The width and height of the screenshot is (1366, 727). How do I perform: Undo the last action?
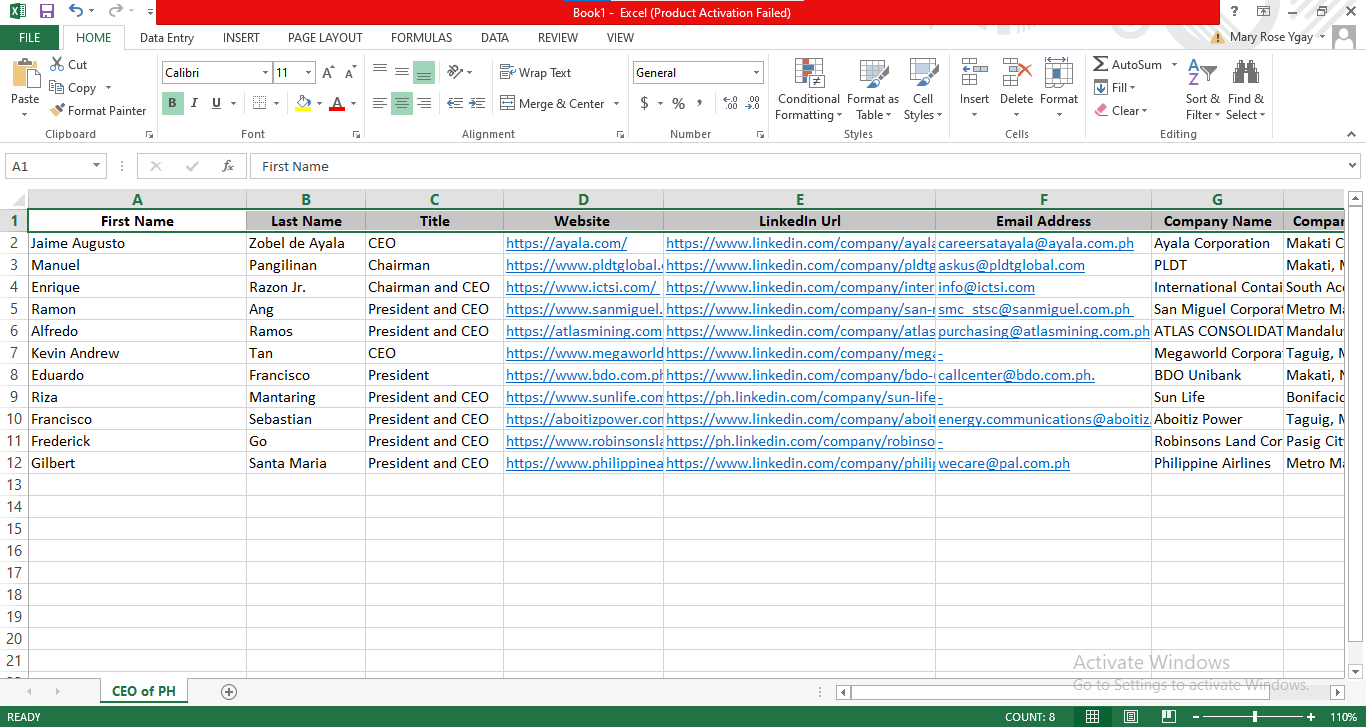pos(77,12)
